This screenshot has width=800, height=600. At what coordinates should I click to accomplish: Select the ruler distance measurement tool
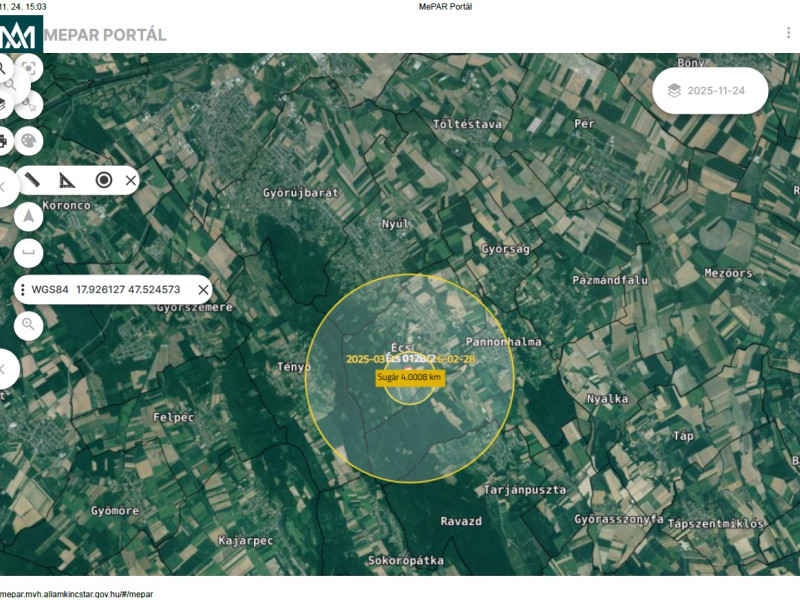pos(32,180)
